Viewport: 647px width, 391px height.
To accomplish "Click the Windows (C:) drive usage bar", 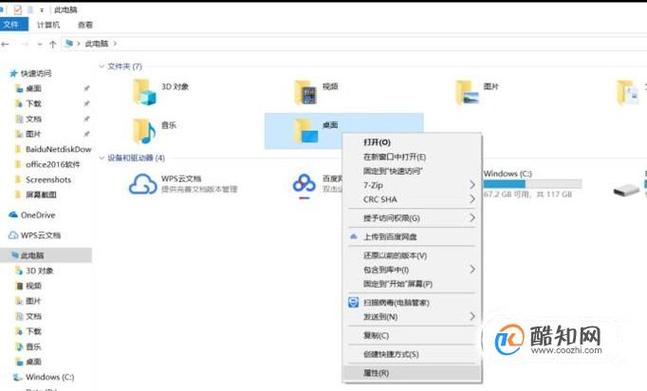I will pos(533,184).
